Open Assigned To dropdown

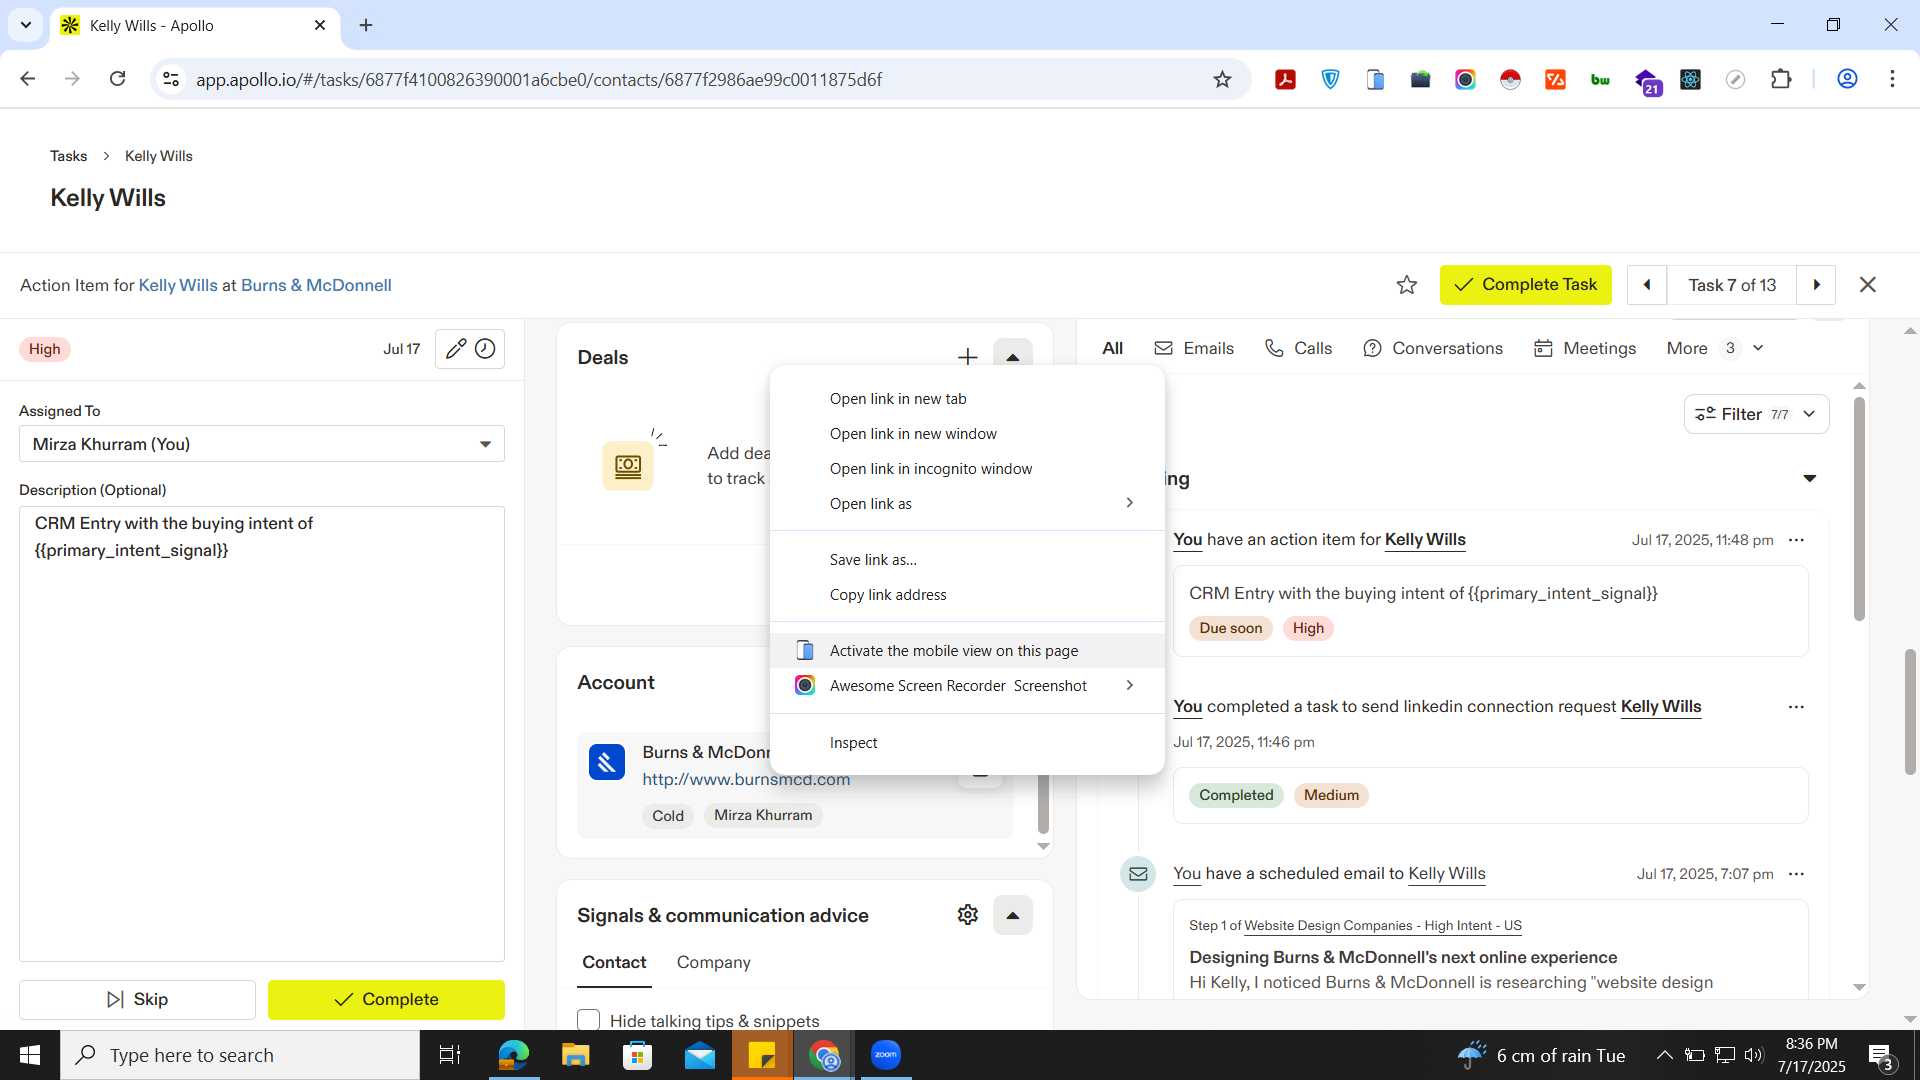[262, 444]
